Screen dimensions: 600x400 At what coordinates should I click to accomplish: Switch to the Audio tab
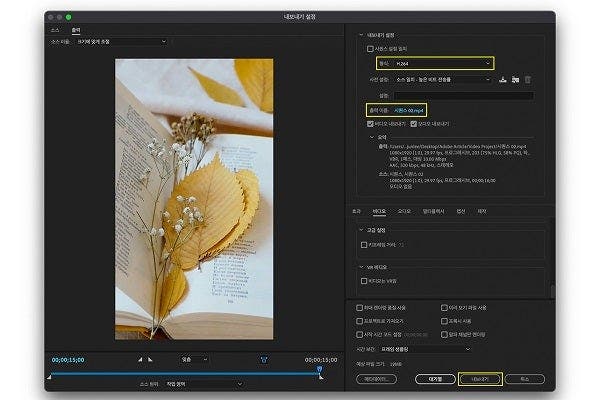pyautogui.click(x=404, y=212)
